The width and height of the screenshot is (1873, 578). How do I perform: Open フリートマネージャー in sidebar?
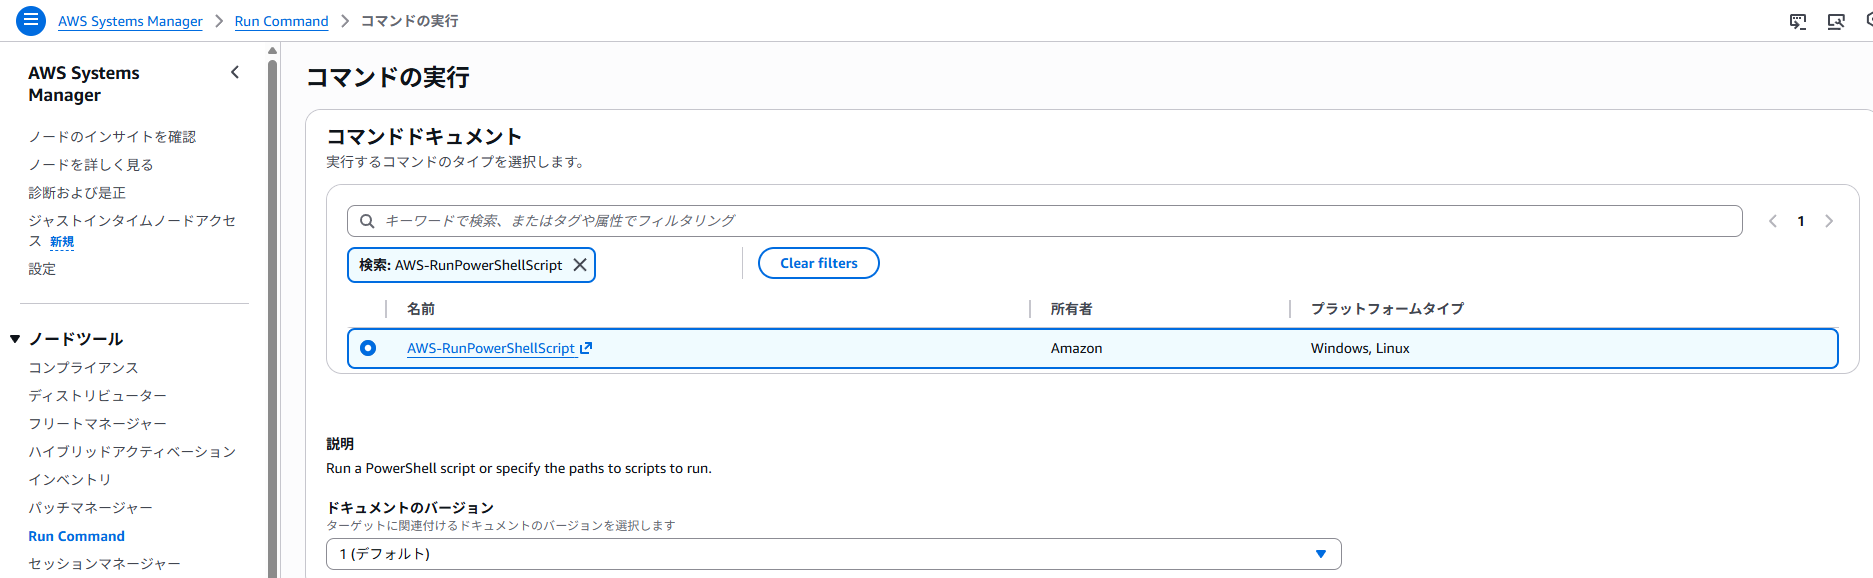[97, 424]
